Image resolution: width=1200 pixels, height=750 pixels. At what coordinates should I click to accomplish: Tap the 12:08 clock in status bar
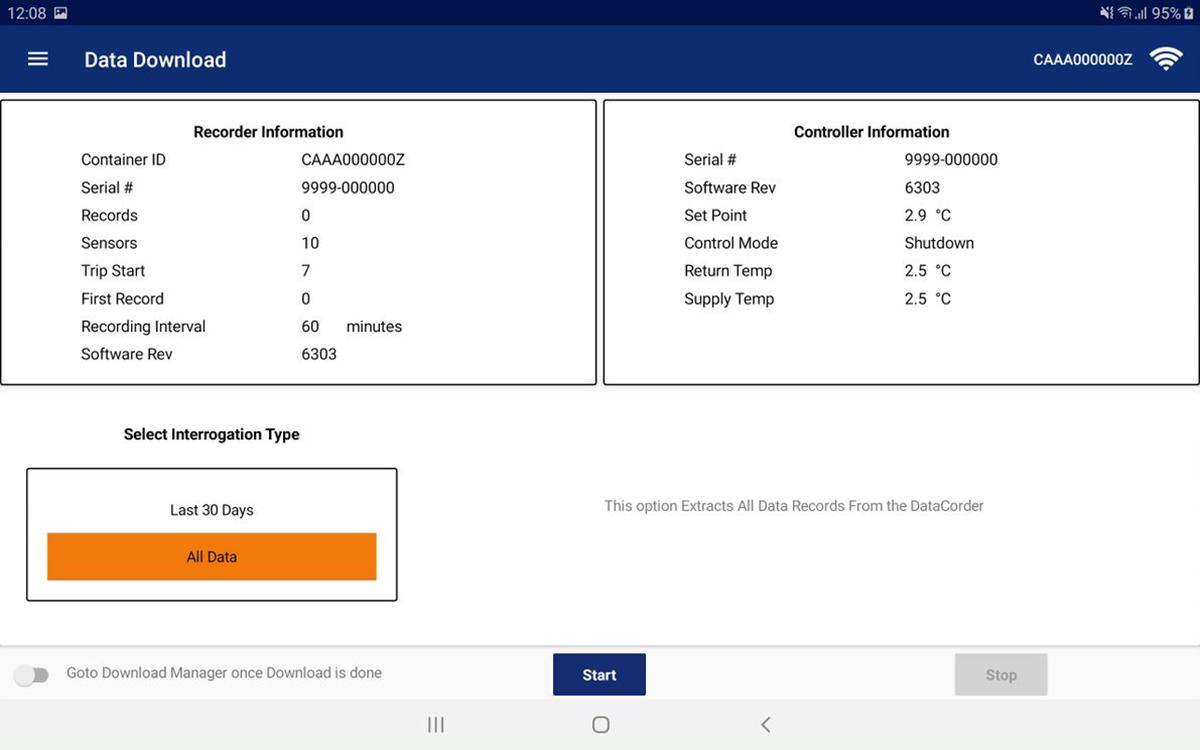pos(27,13)
